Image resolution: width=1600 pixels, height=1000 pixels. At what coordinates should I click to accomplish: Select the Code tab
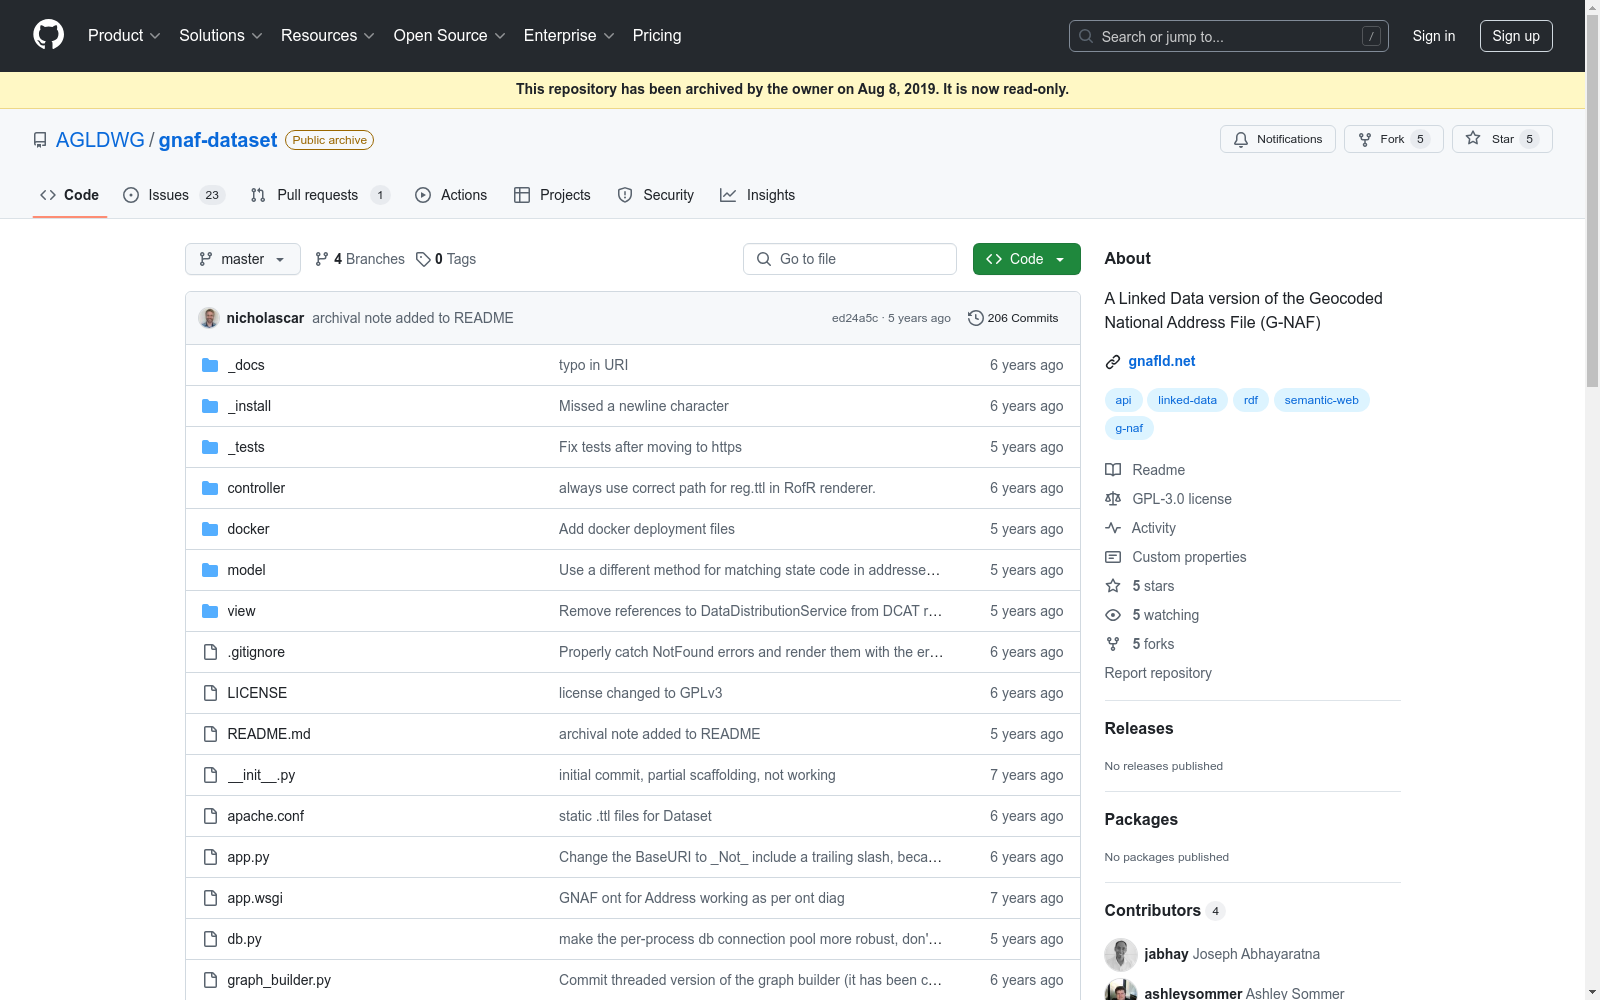coord(69,195)
